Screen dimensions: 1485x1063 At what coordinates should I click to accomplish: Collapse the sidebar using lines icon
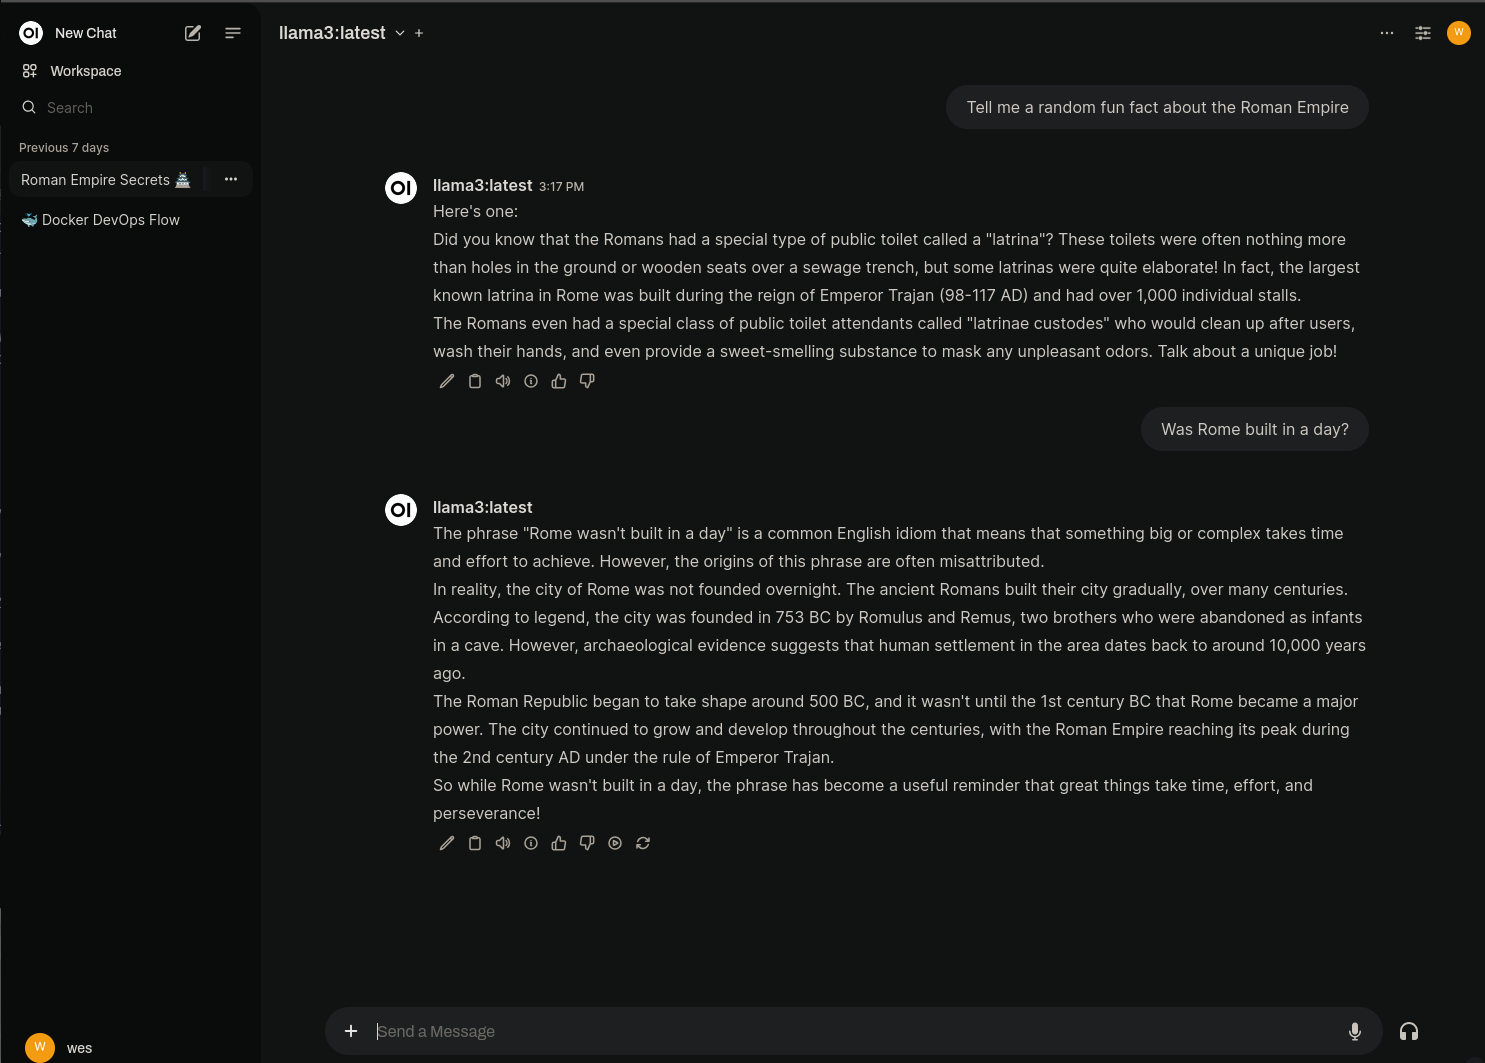pyautogui.click(x=233, y=33)
